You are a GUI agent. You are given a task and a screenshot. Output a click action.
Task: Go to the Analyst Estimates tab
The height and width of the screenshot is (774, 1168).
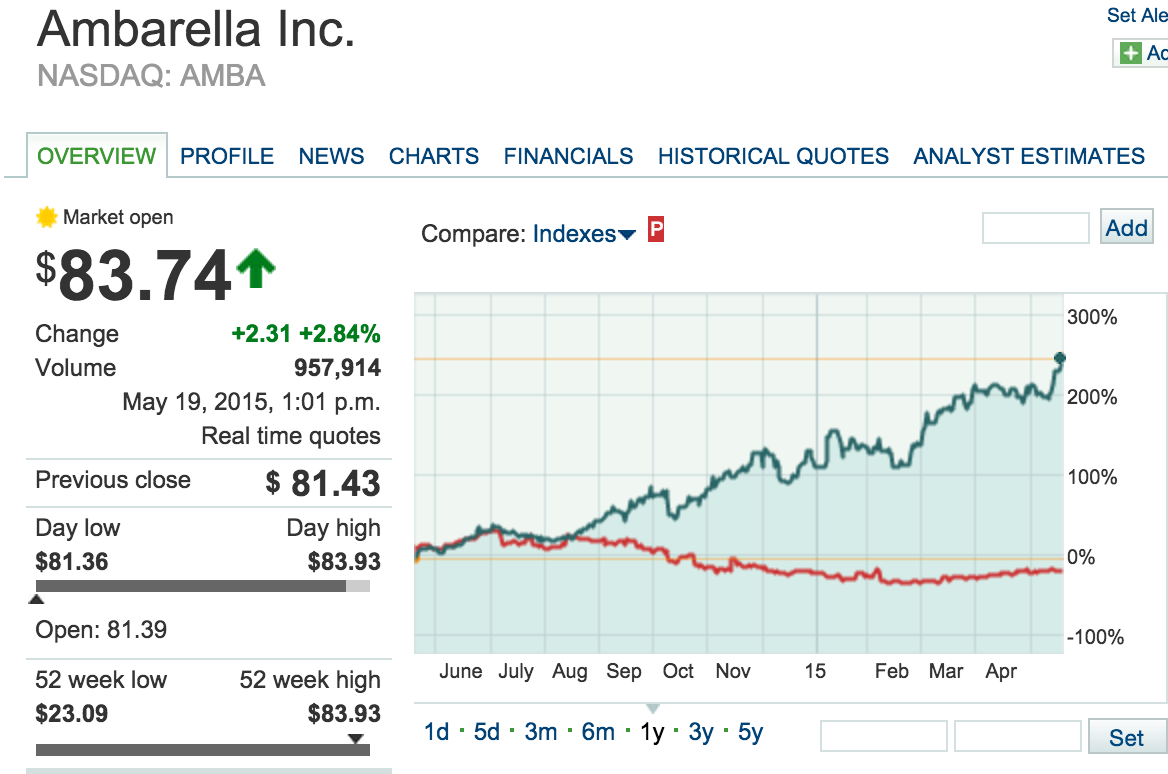click(x=1029, y=156)
